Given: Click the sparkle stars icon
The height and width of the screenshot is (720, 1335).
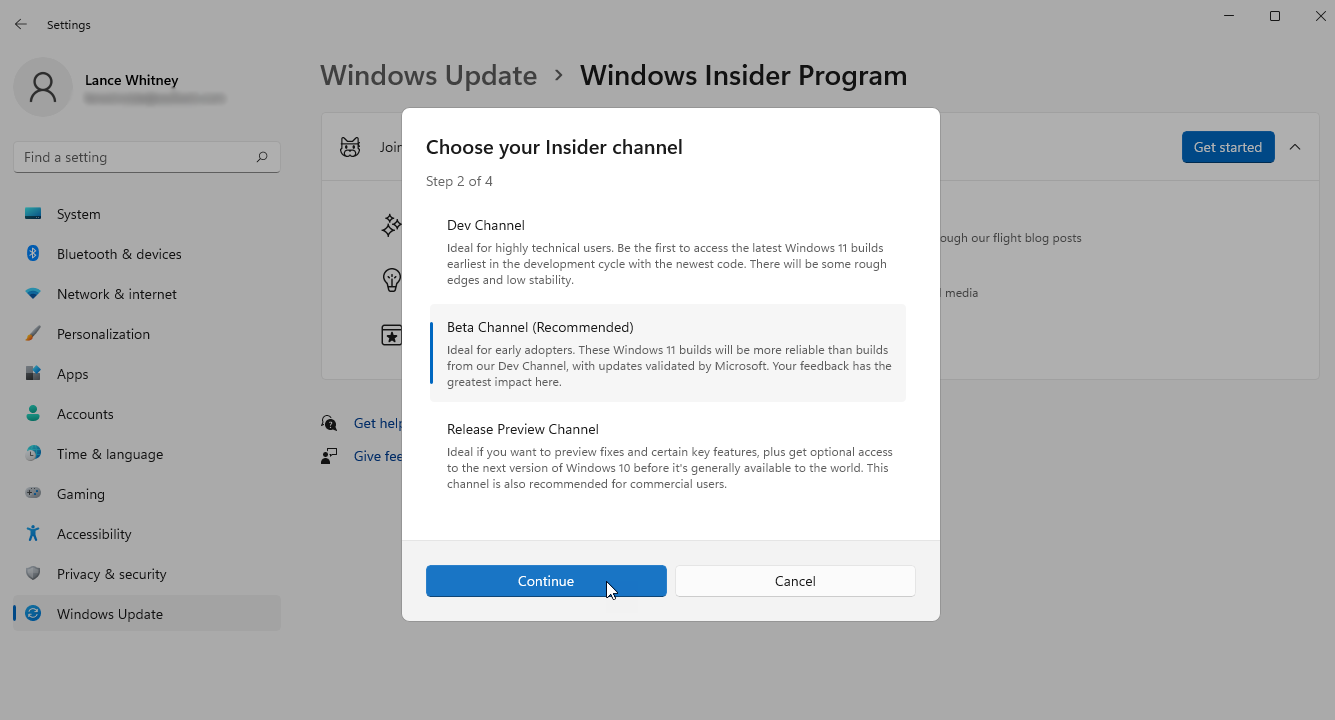Looking at the screenshot, I should [x=391, y=226].
